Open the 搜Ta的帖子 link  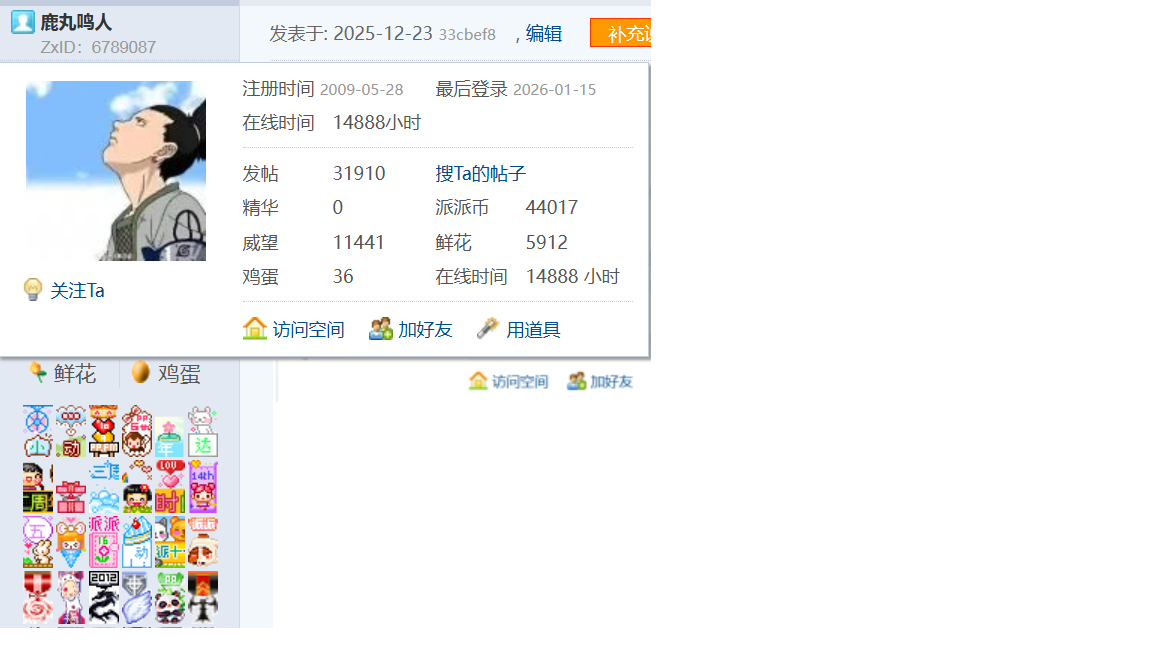pos(480,174)
